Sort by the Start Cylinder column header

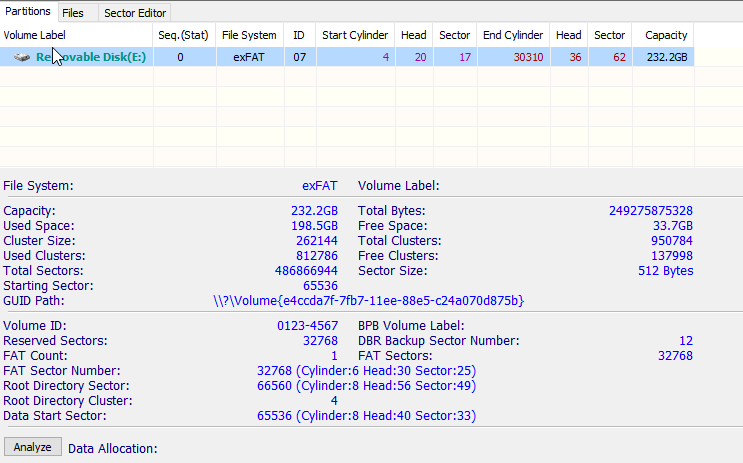click(355, 35)
